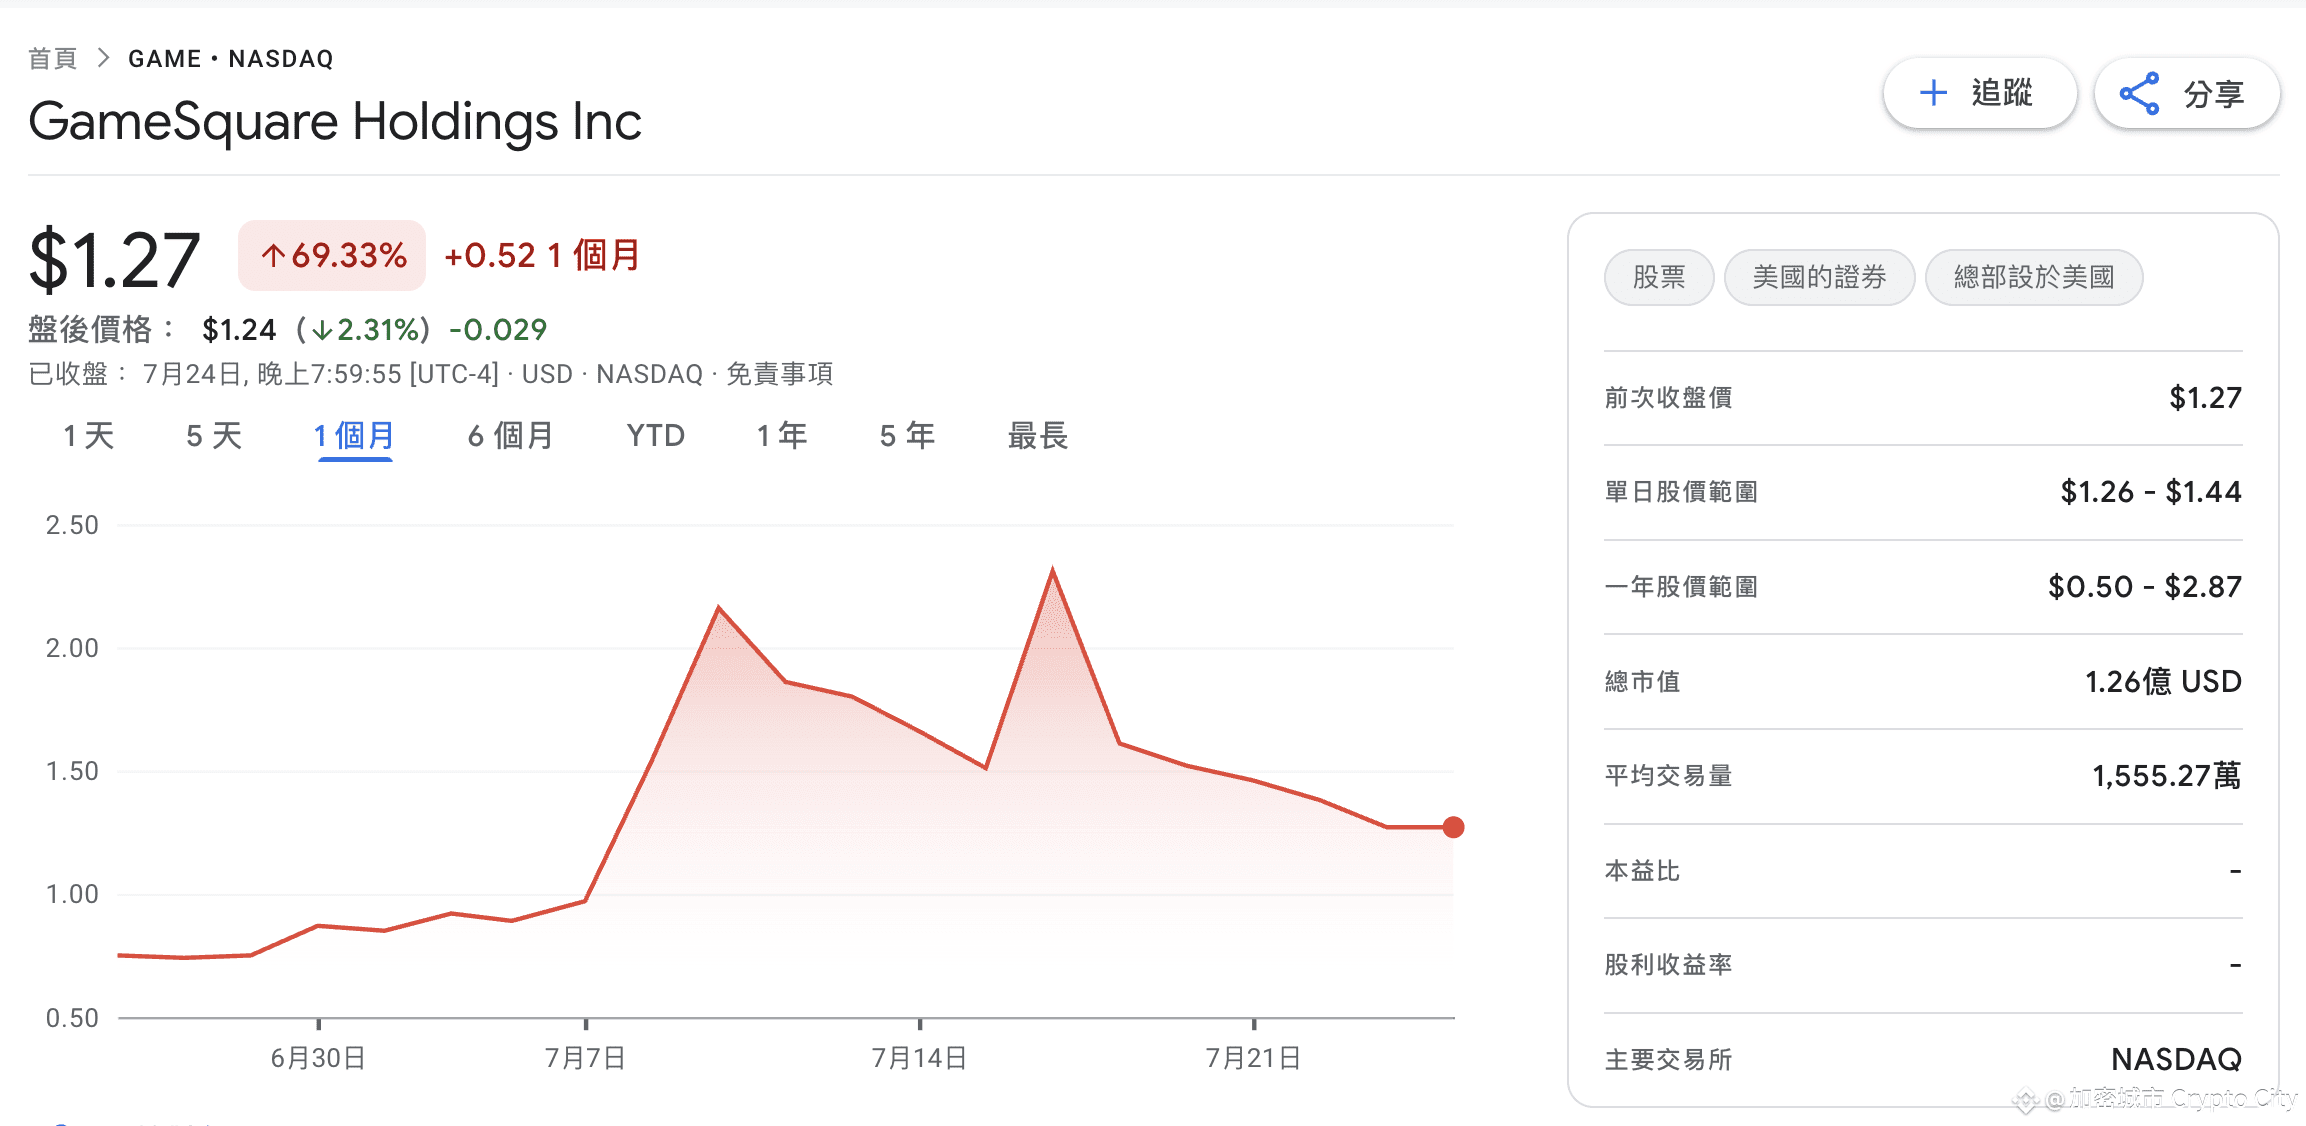2306x1126 pixels.
Task: Click the plus icon on the 追蹤 button
Action: pos(1933,93)
